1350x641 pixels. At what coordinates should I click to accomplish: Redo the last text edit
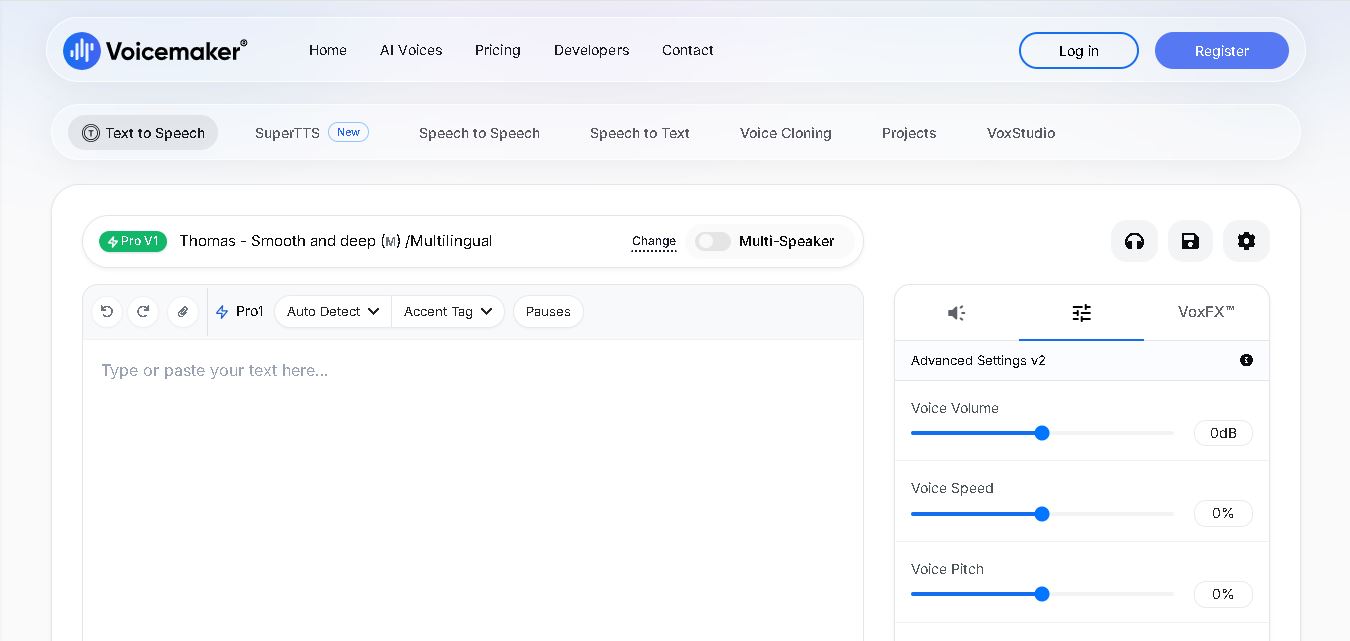143,312
